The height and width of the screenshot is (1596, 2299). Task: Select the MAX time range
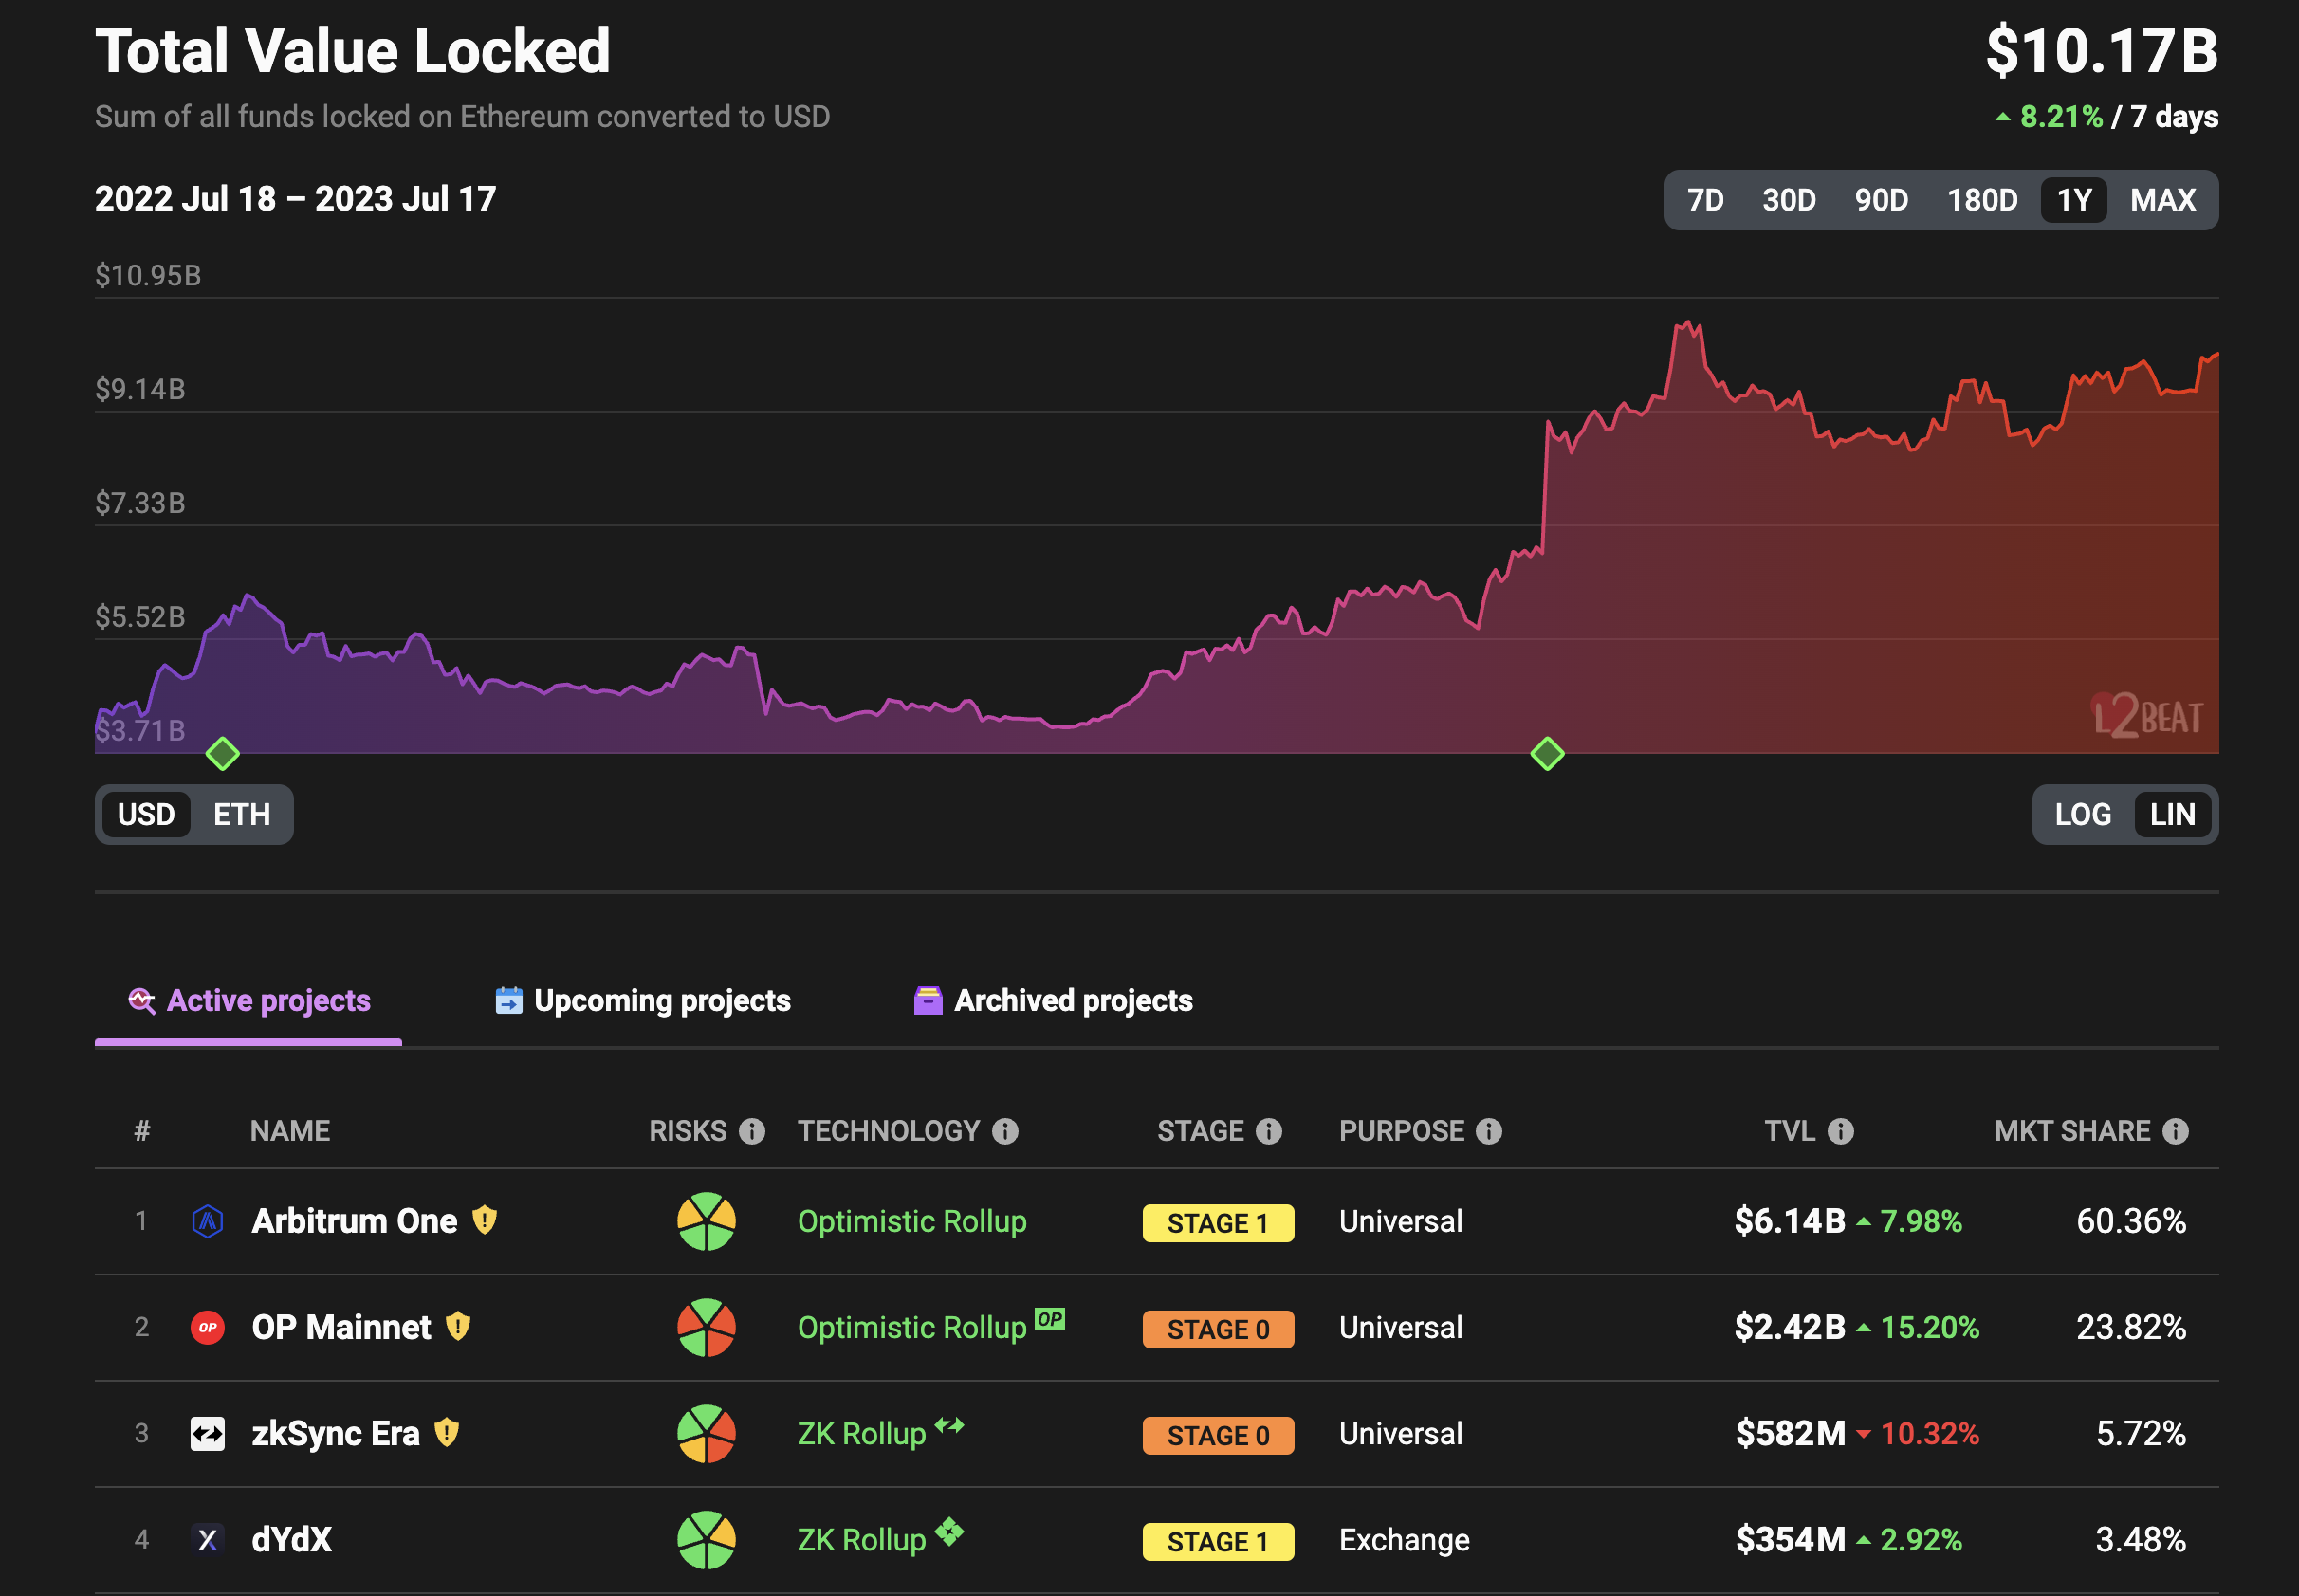(2163, 200)
